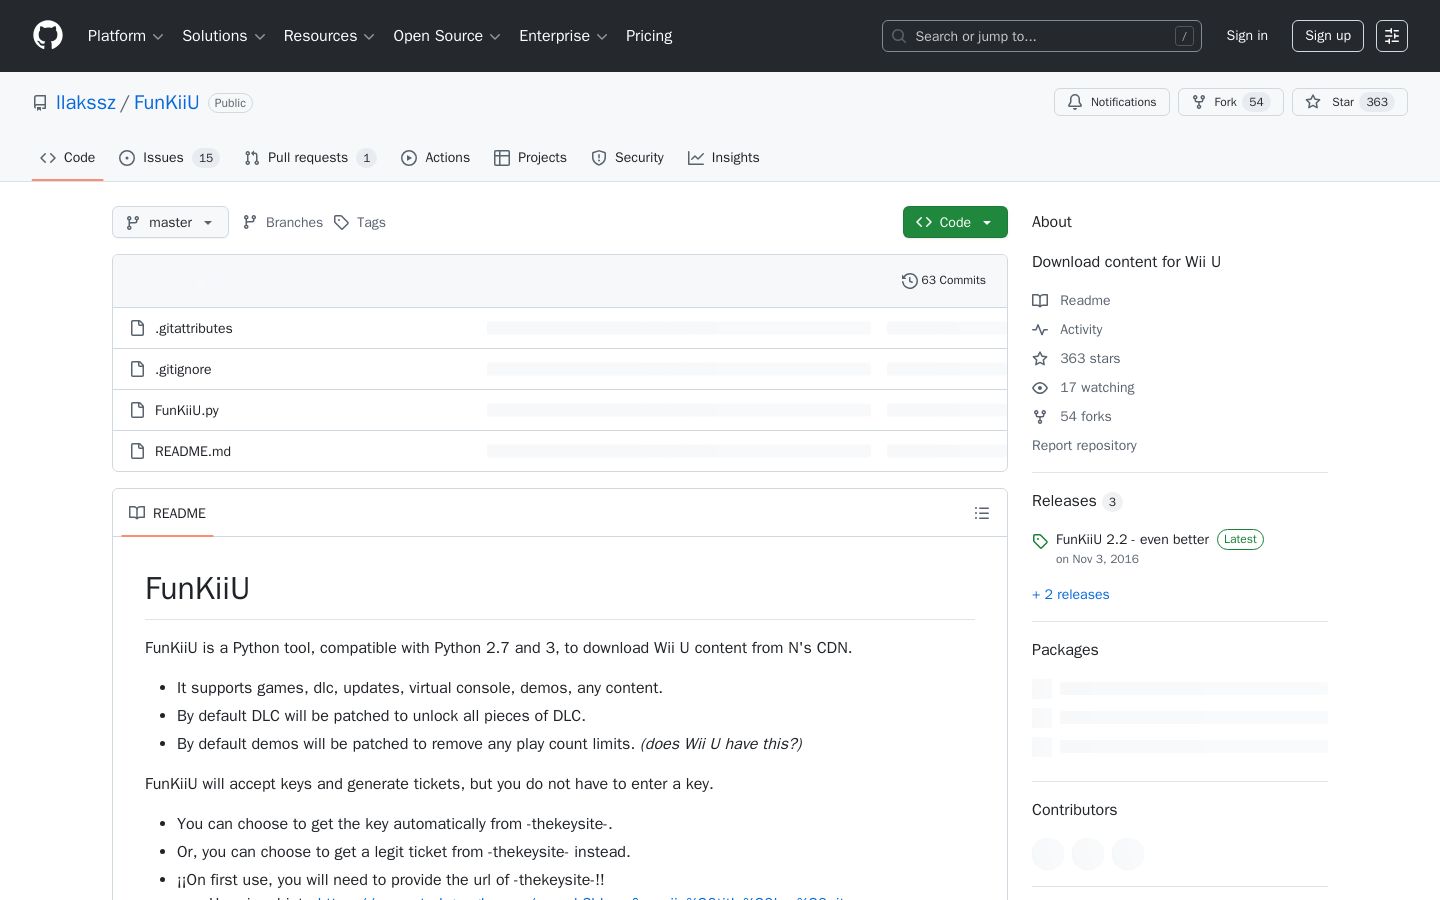Expand the Solutions menu
Image resolution: width=1440 pixels, height=900 pixels.
[224, 36]
